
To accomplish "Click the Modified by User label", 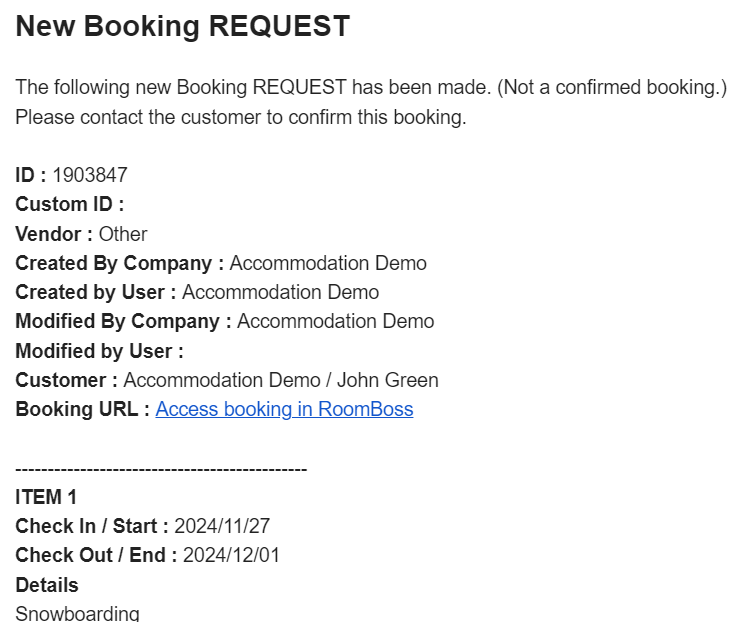I will pyautogui.click(x=99, y=351).
